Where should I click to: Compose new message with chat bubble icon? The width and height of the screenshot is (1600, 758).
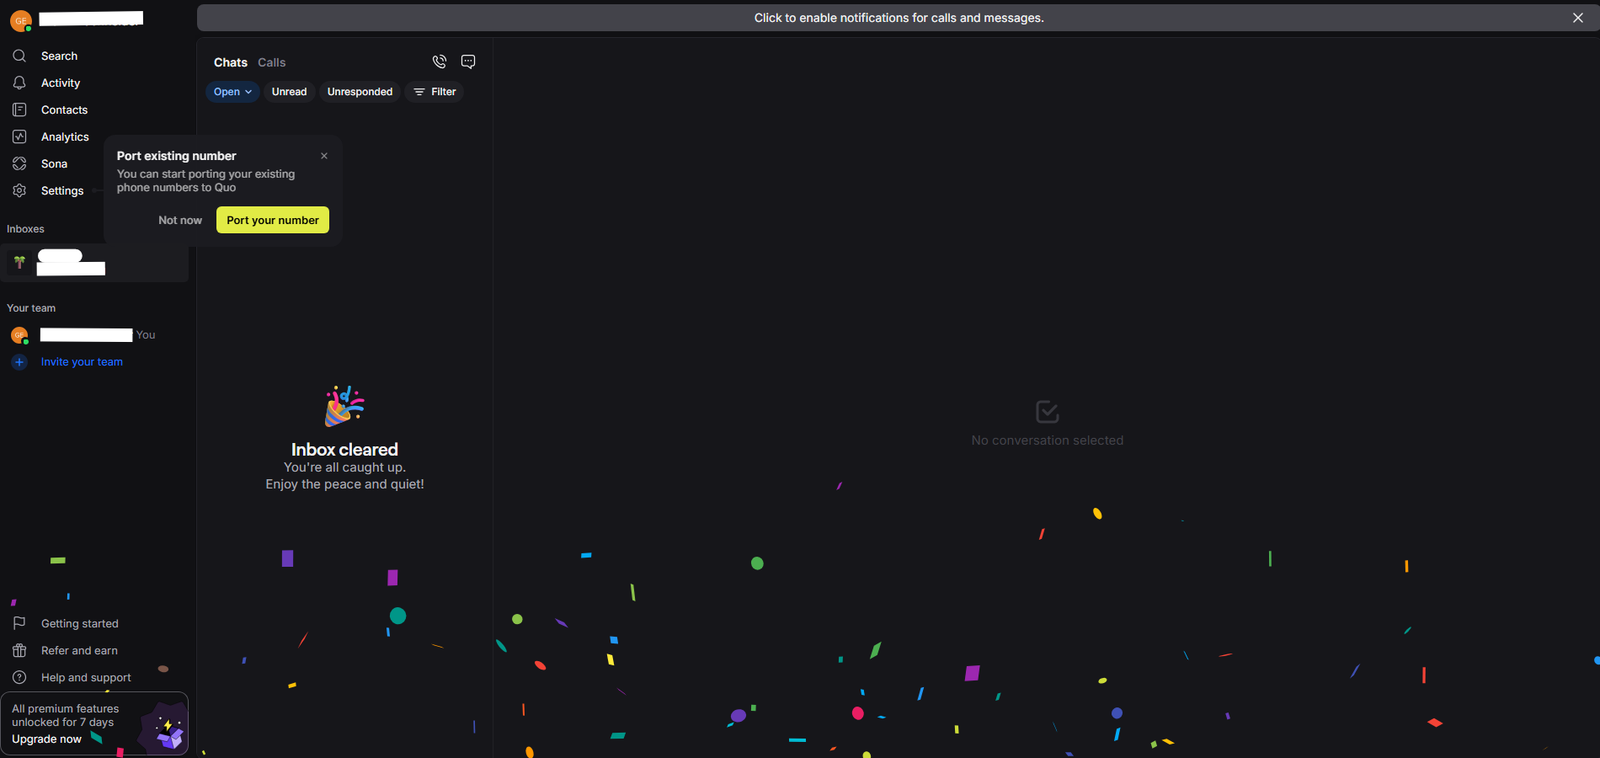click(x=468, y=62)
